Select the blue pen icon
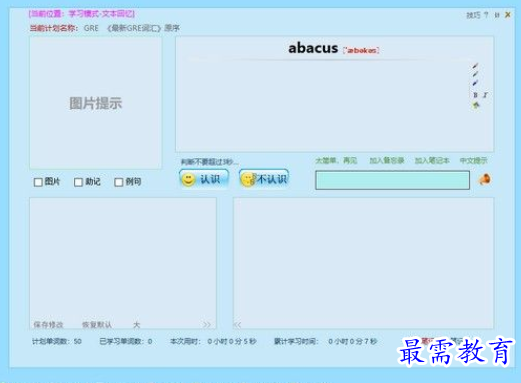This screenshot has width=521, height=383. pyautogui.click(x=475, y=82)
